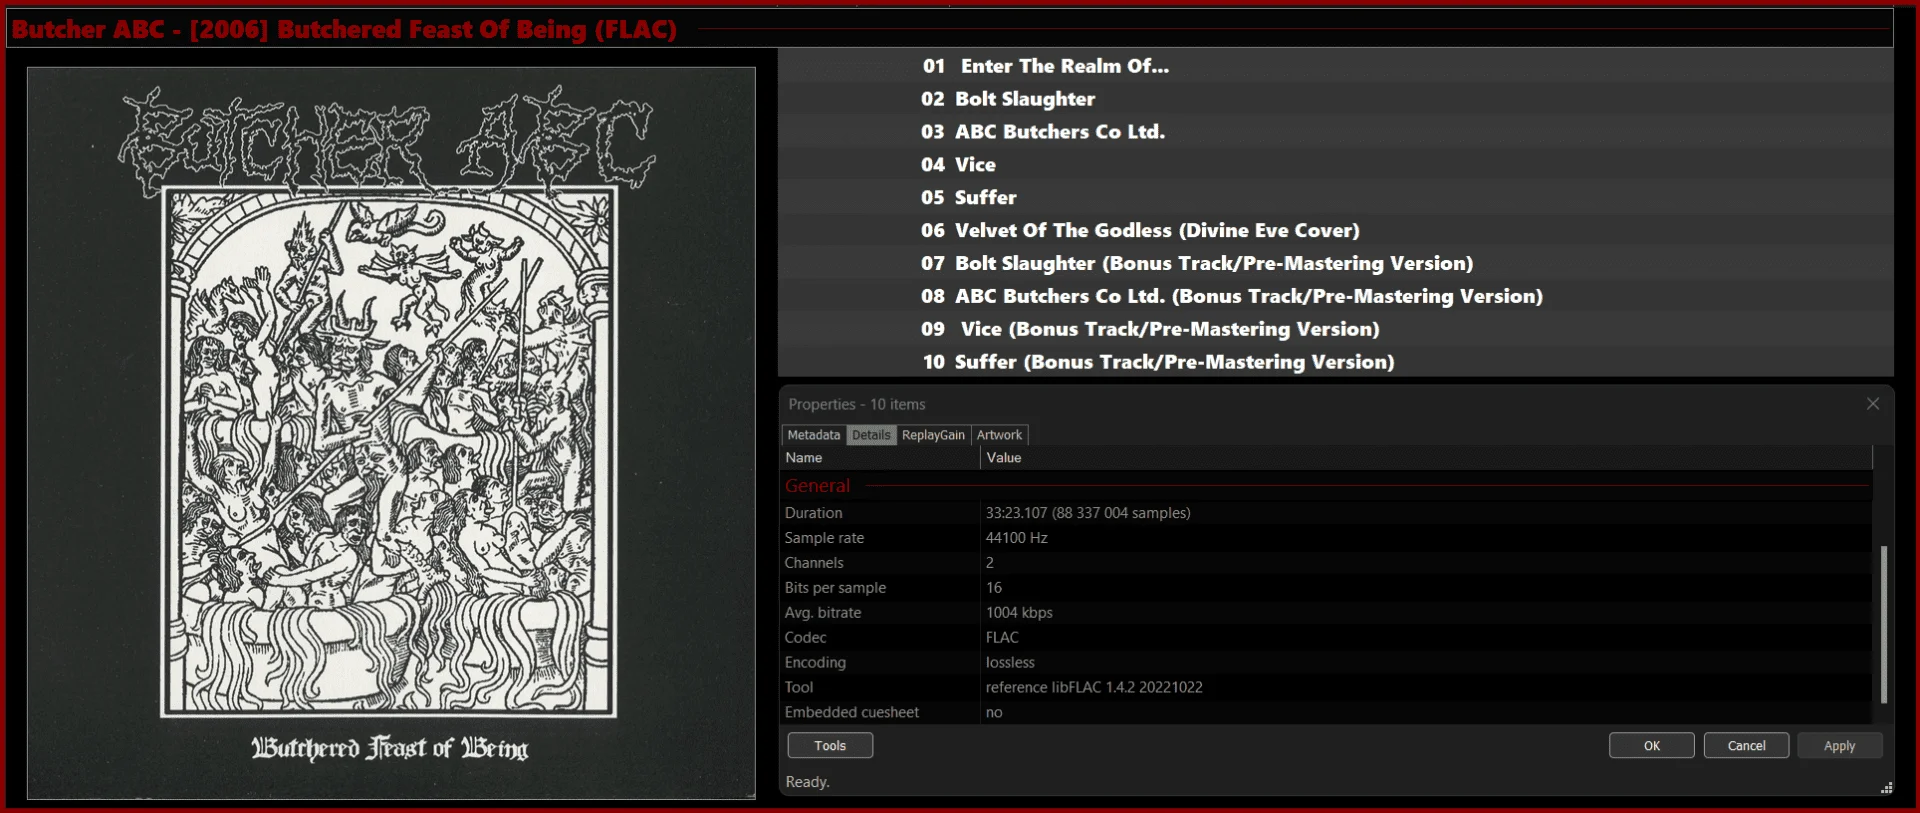Select track 05 Suffer
The height and width of the screenshot is (813, 1920).
coord(1336,198)
